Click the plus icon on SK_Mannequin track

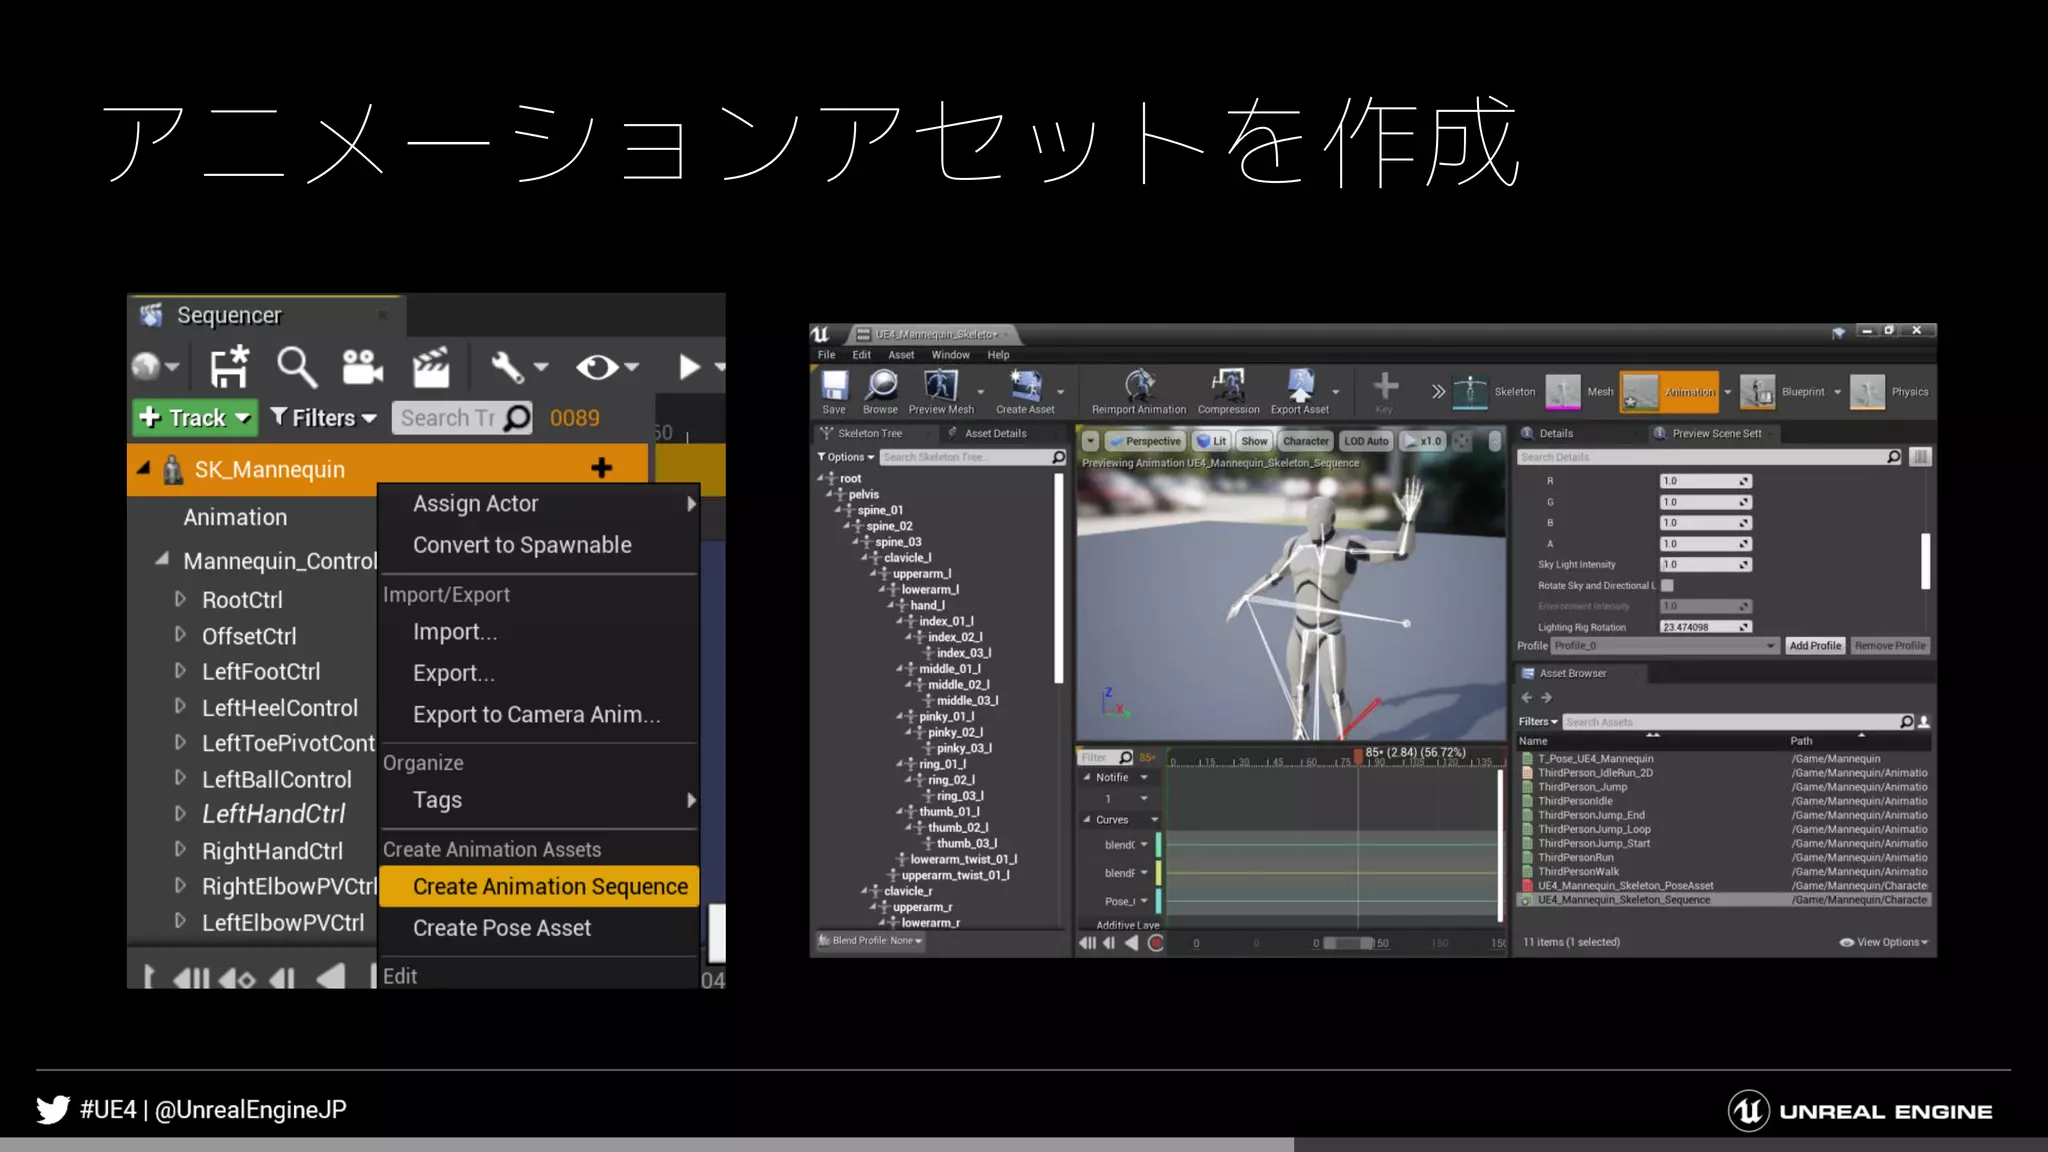click(x=602, y=468)
